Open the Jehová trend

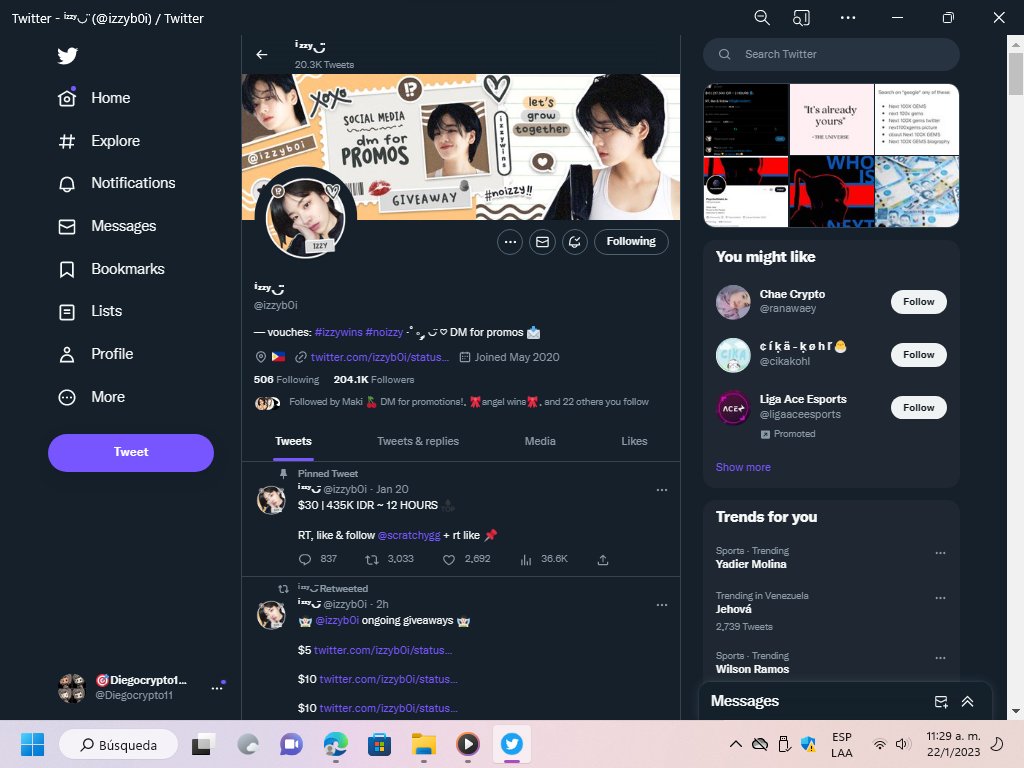click(x=733, y=609)
